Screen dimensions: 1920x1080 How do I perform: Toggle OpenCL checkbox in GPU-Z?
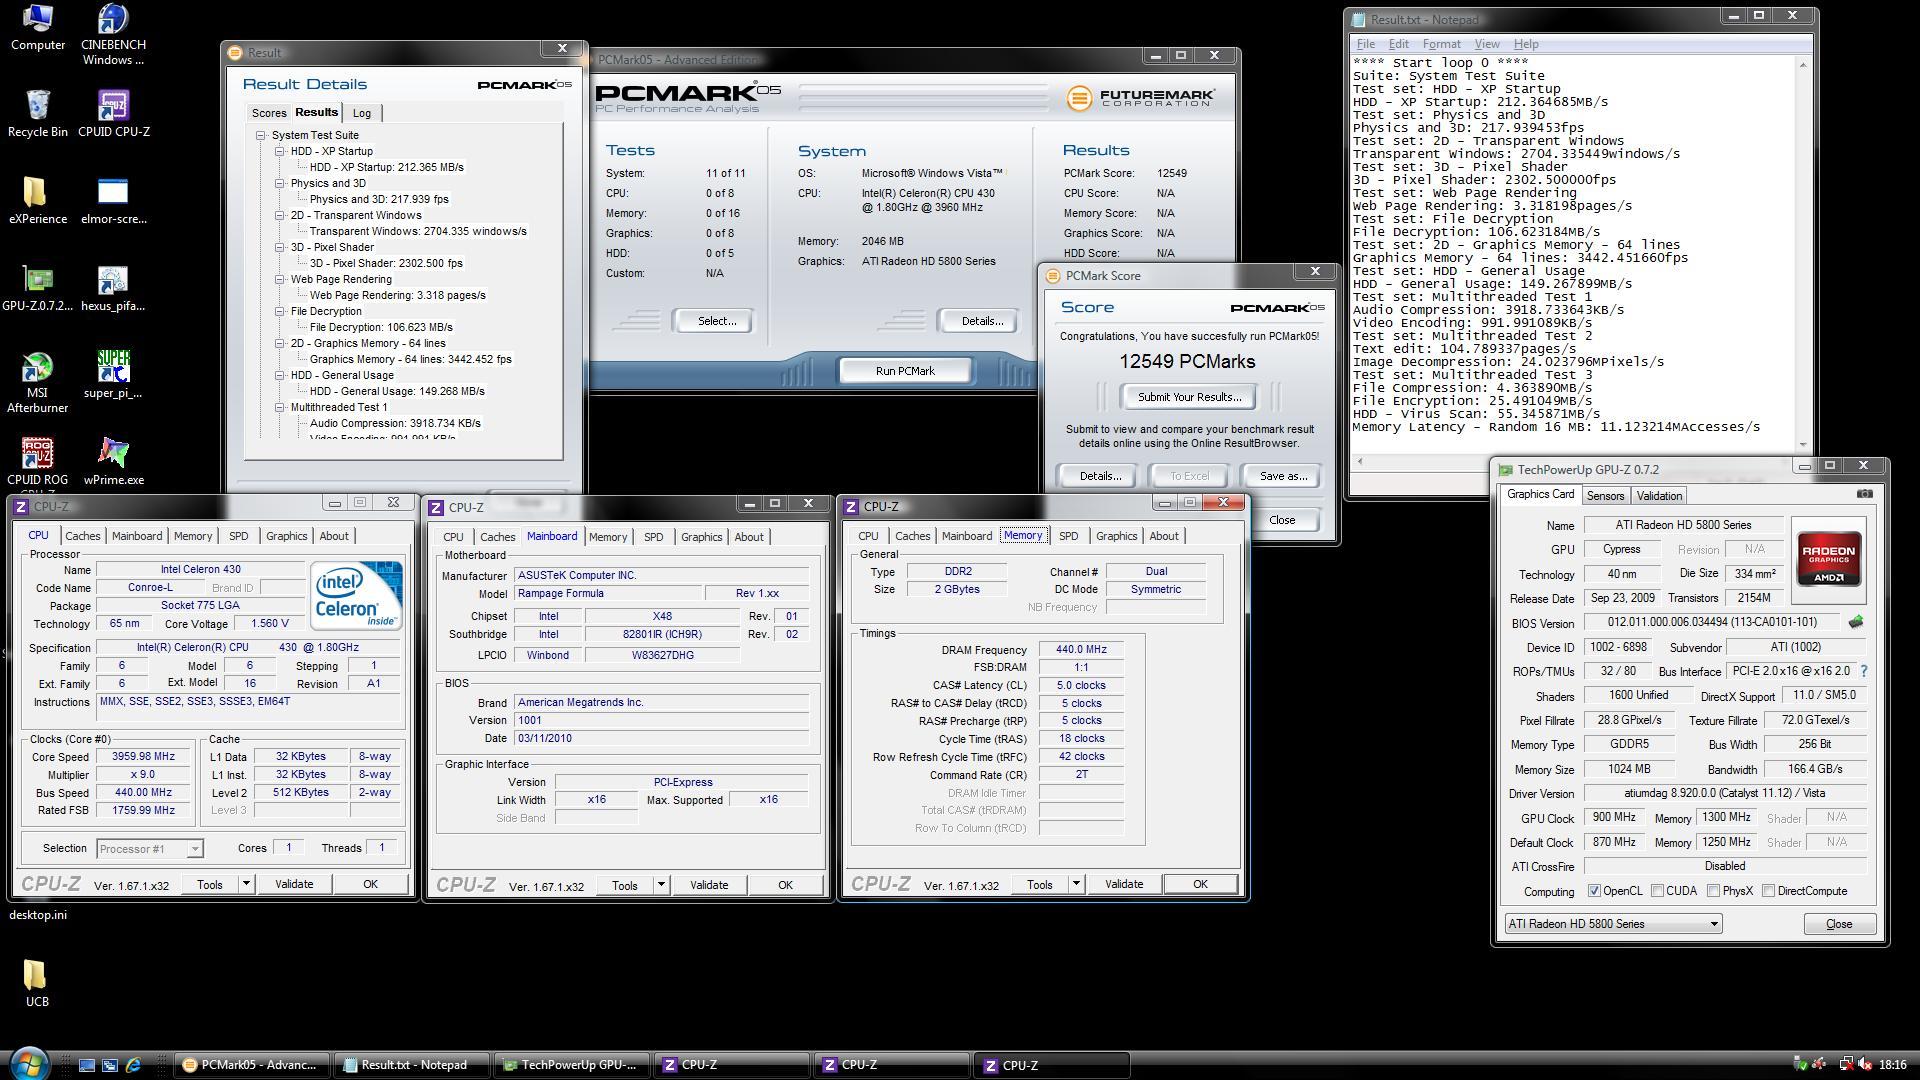1594,891
